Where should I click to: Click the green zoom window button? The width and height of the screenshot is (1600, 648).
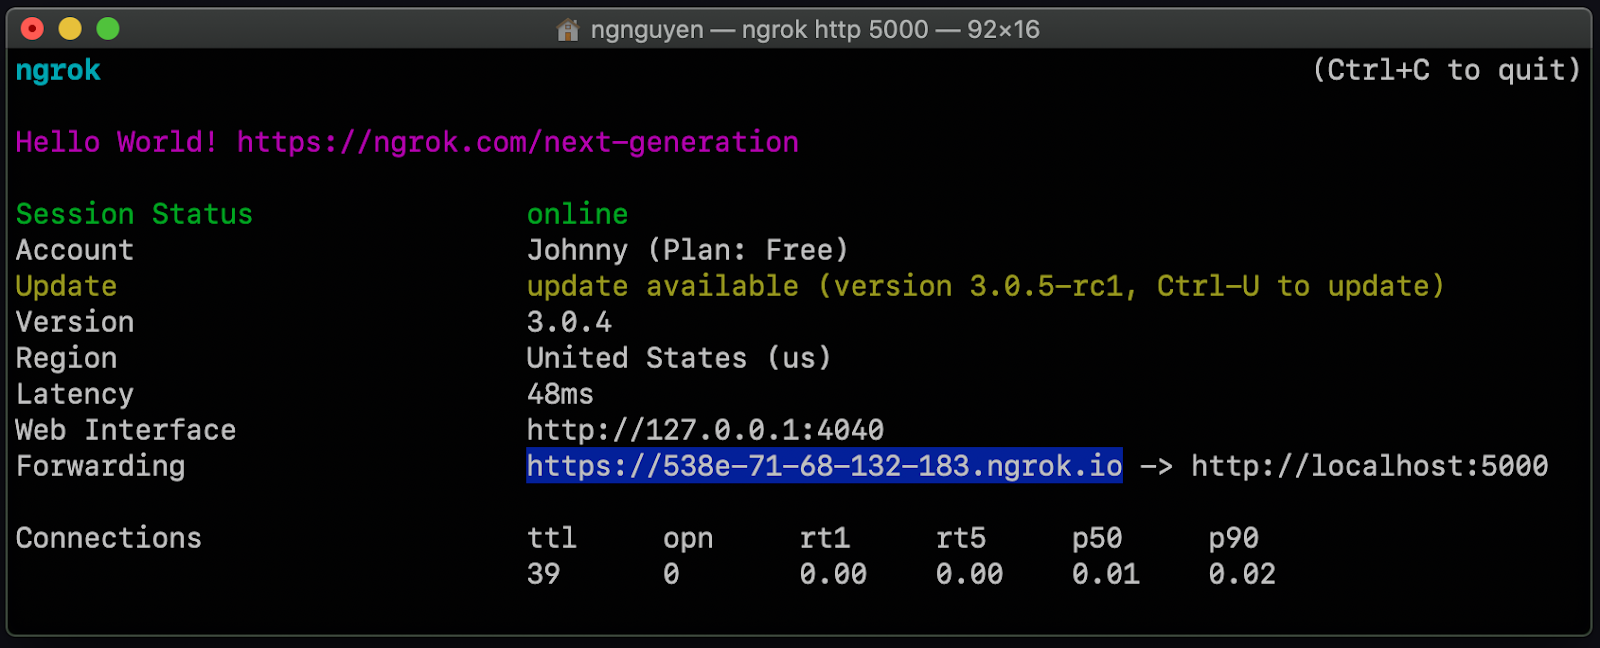[x=108, y=29]
